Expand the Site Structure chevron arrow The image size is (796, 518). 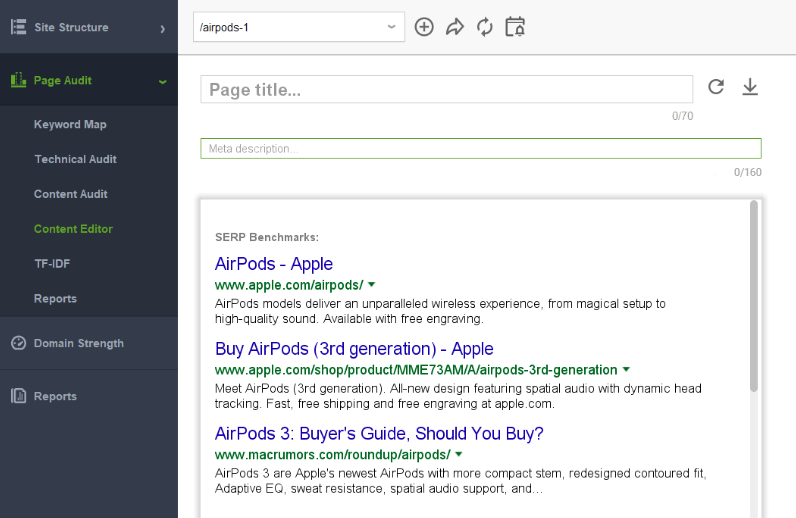click(x=162, y=29)
